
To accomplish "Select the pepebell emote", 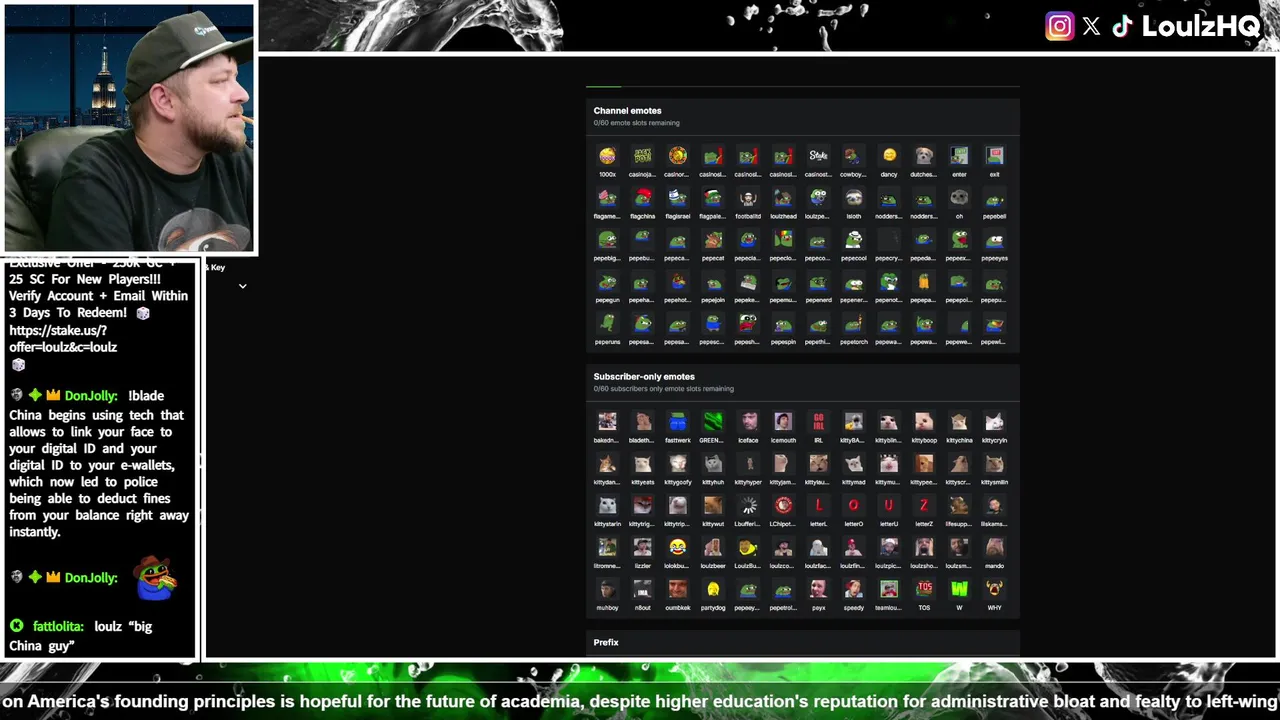I will pos(994,198).
